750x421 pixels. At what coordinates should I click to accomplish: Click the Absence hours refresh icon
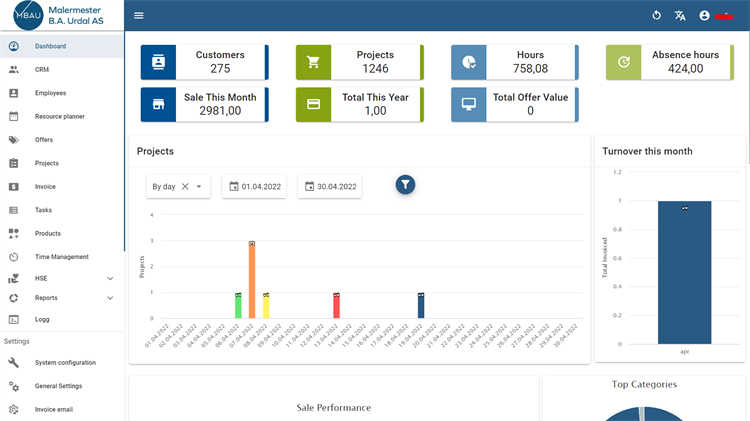pos(624,62)
